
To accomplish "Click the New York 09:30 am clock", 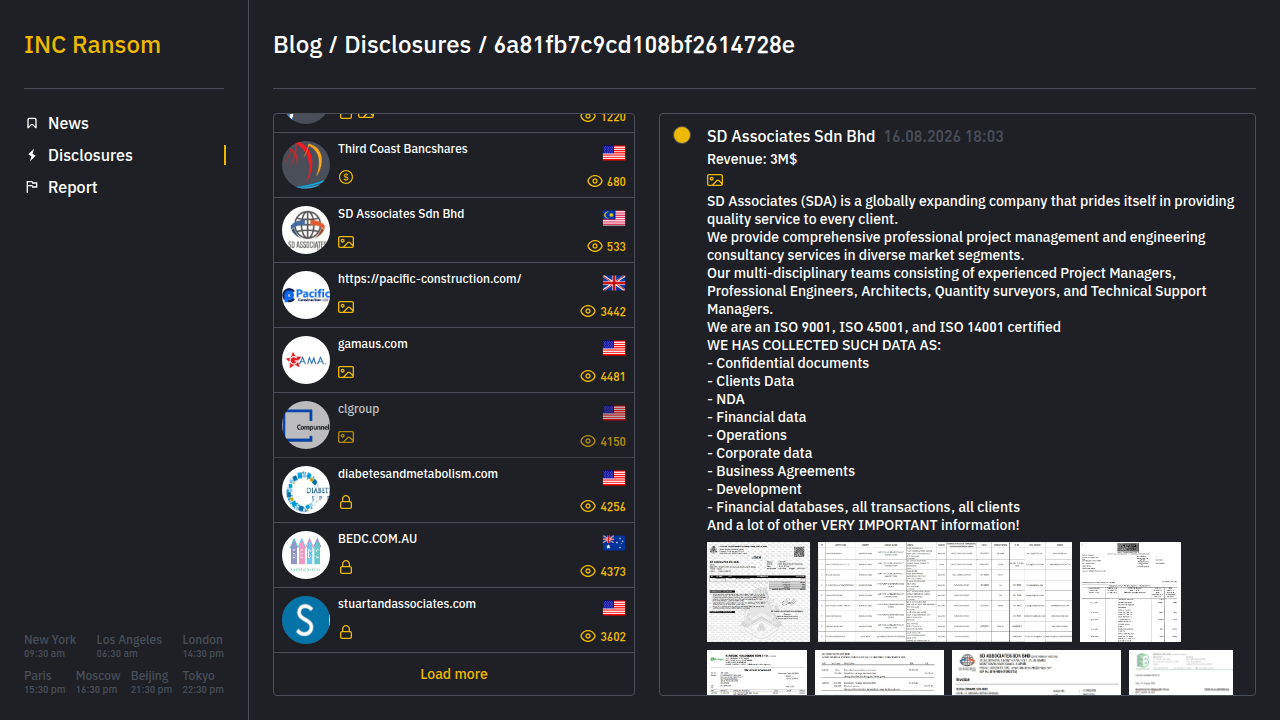I will 50,646.
